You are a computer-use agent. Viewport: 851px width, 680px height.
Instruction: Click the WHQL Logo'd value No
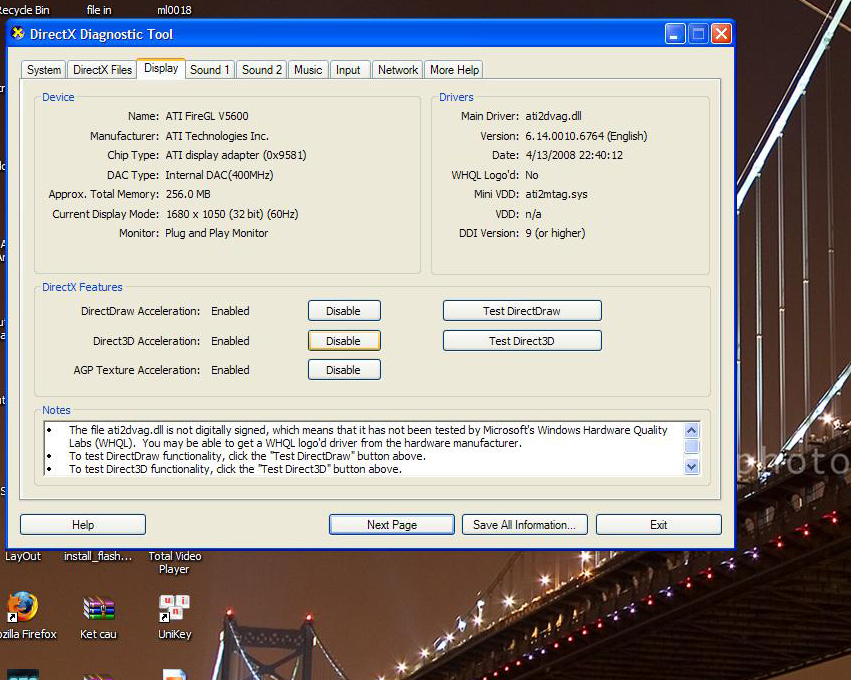point(532,175)
